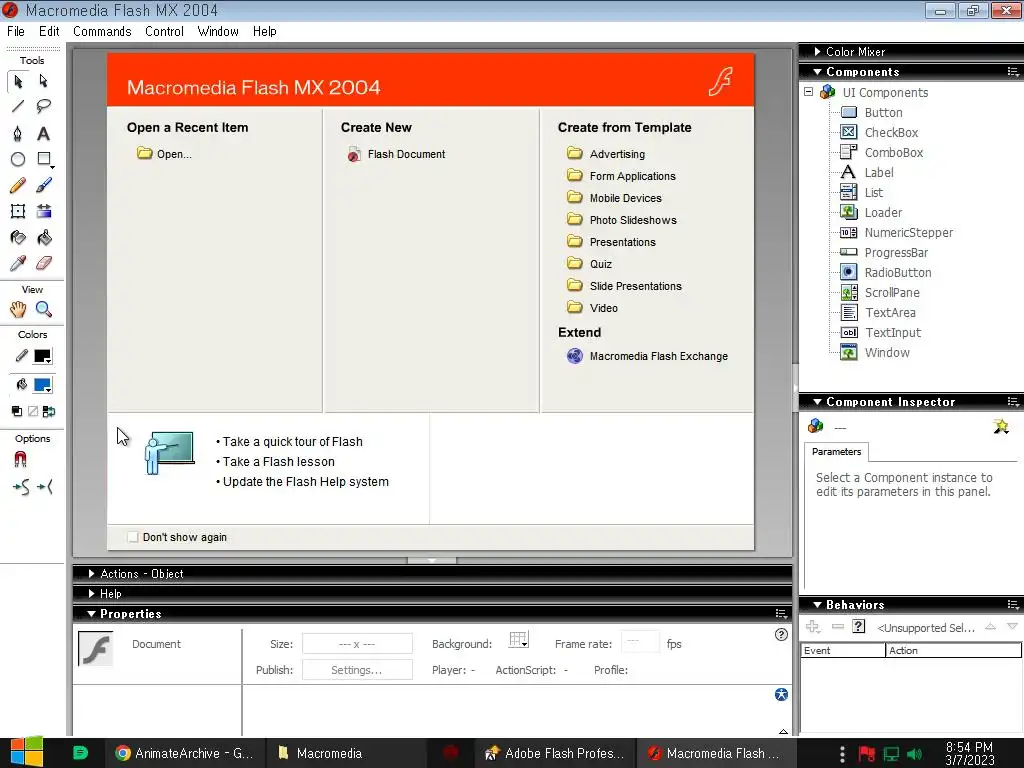Select the Pencil tool
Image resolution: width=1024 pixels, height=768 pixels.
(18, 185)
